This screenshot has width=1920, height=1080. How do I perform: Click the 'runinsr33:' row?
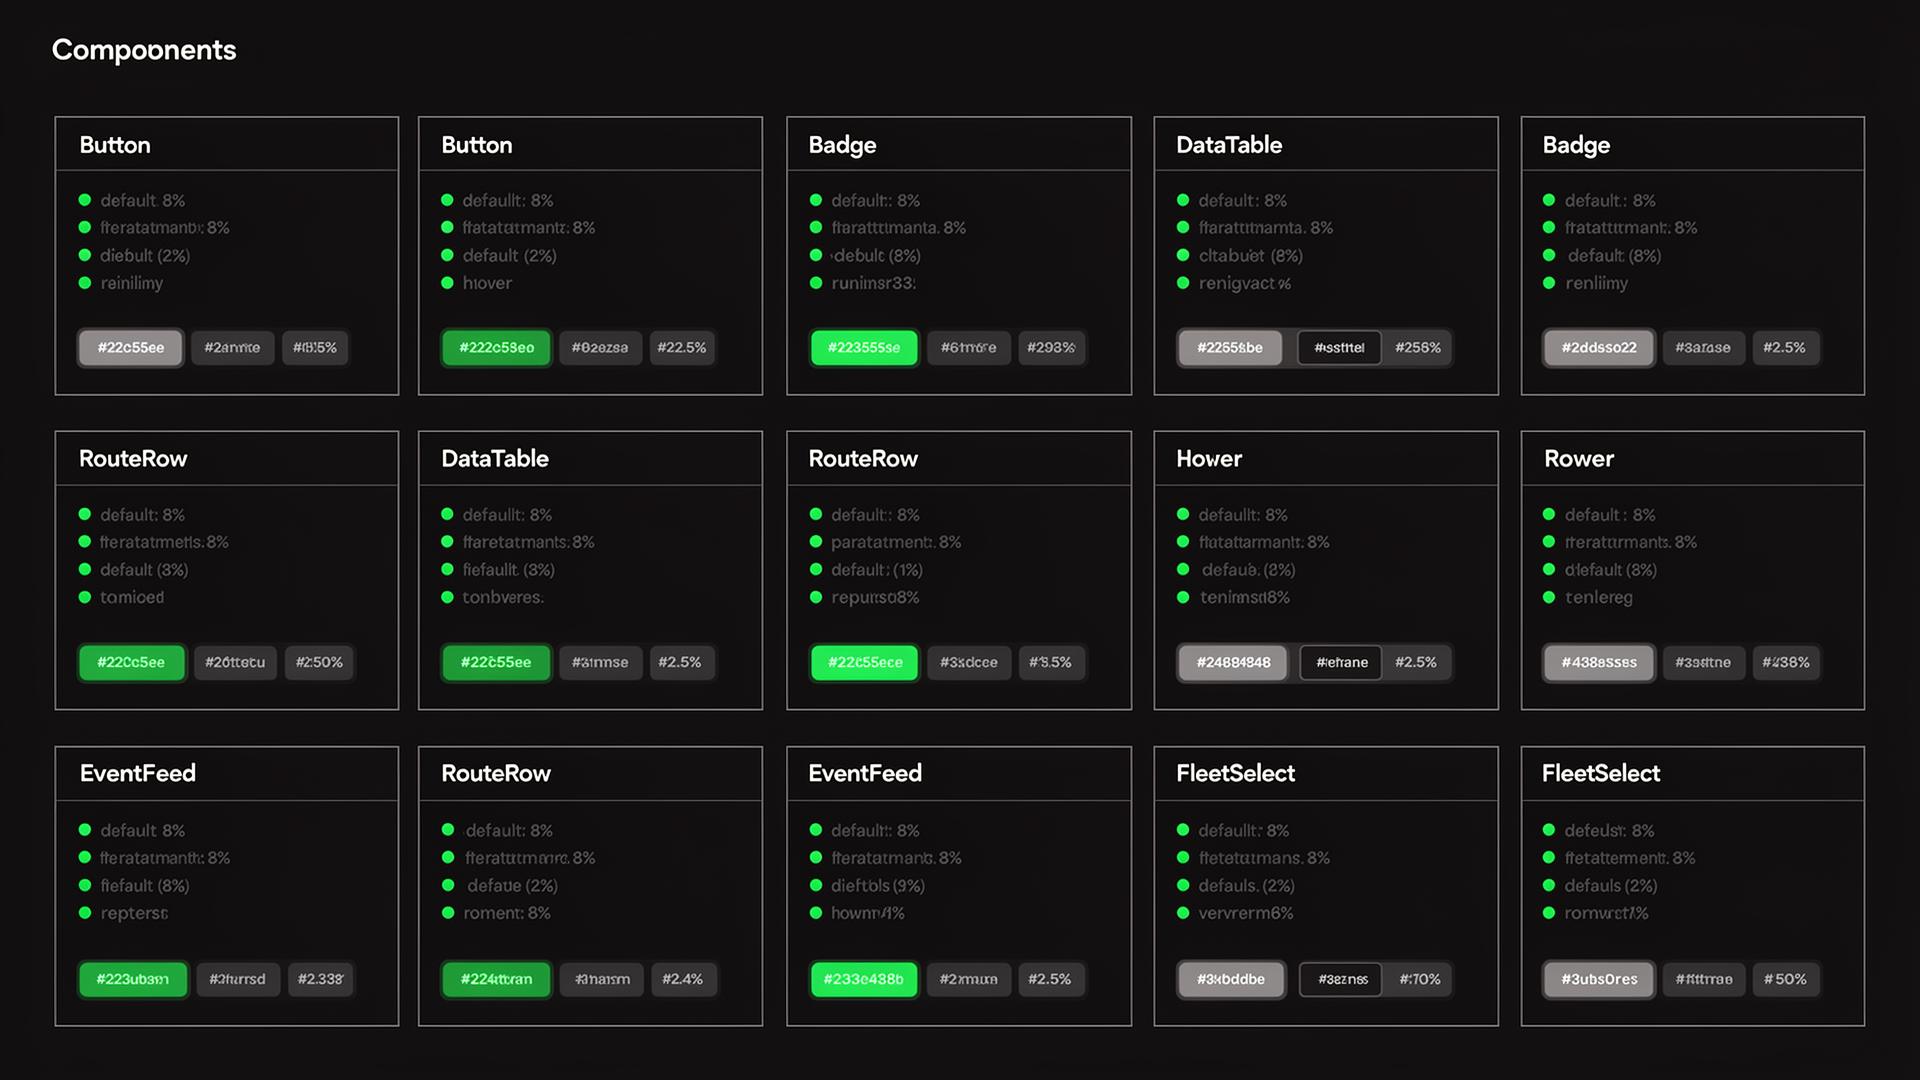coord(863,283)
